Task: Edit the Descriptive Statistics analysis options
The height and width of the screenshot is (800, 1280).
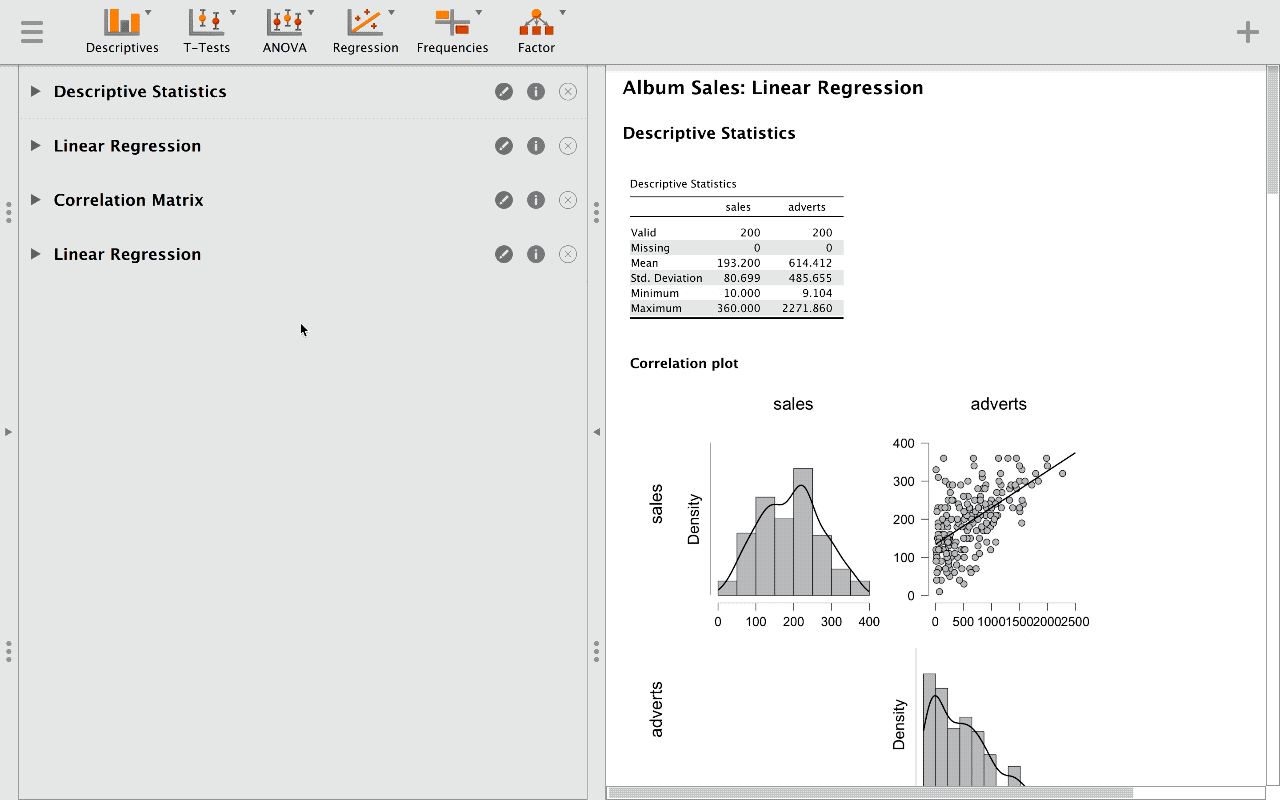Action: pyautogui.click(x=504, y=91)
